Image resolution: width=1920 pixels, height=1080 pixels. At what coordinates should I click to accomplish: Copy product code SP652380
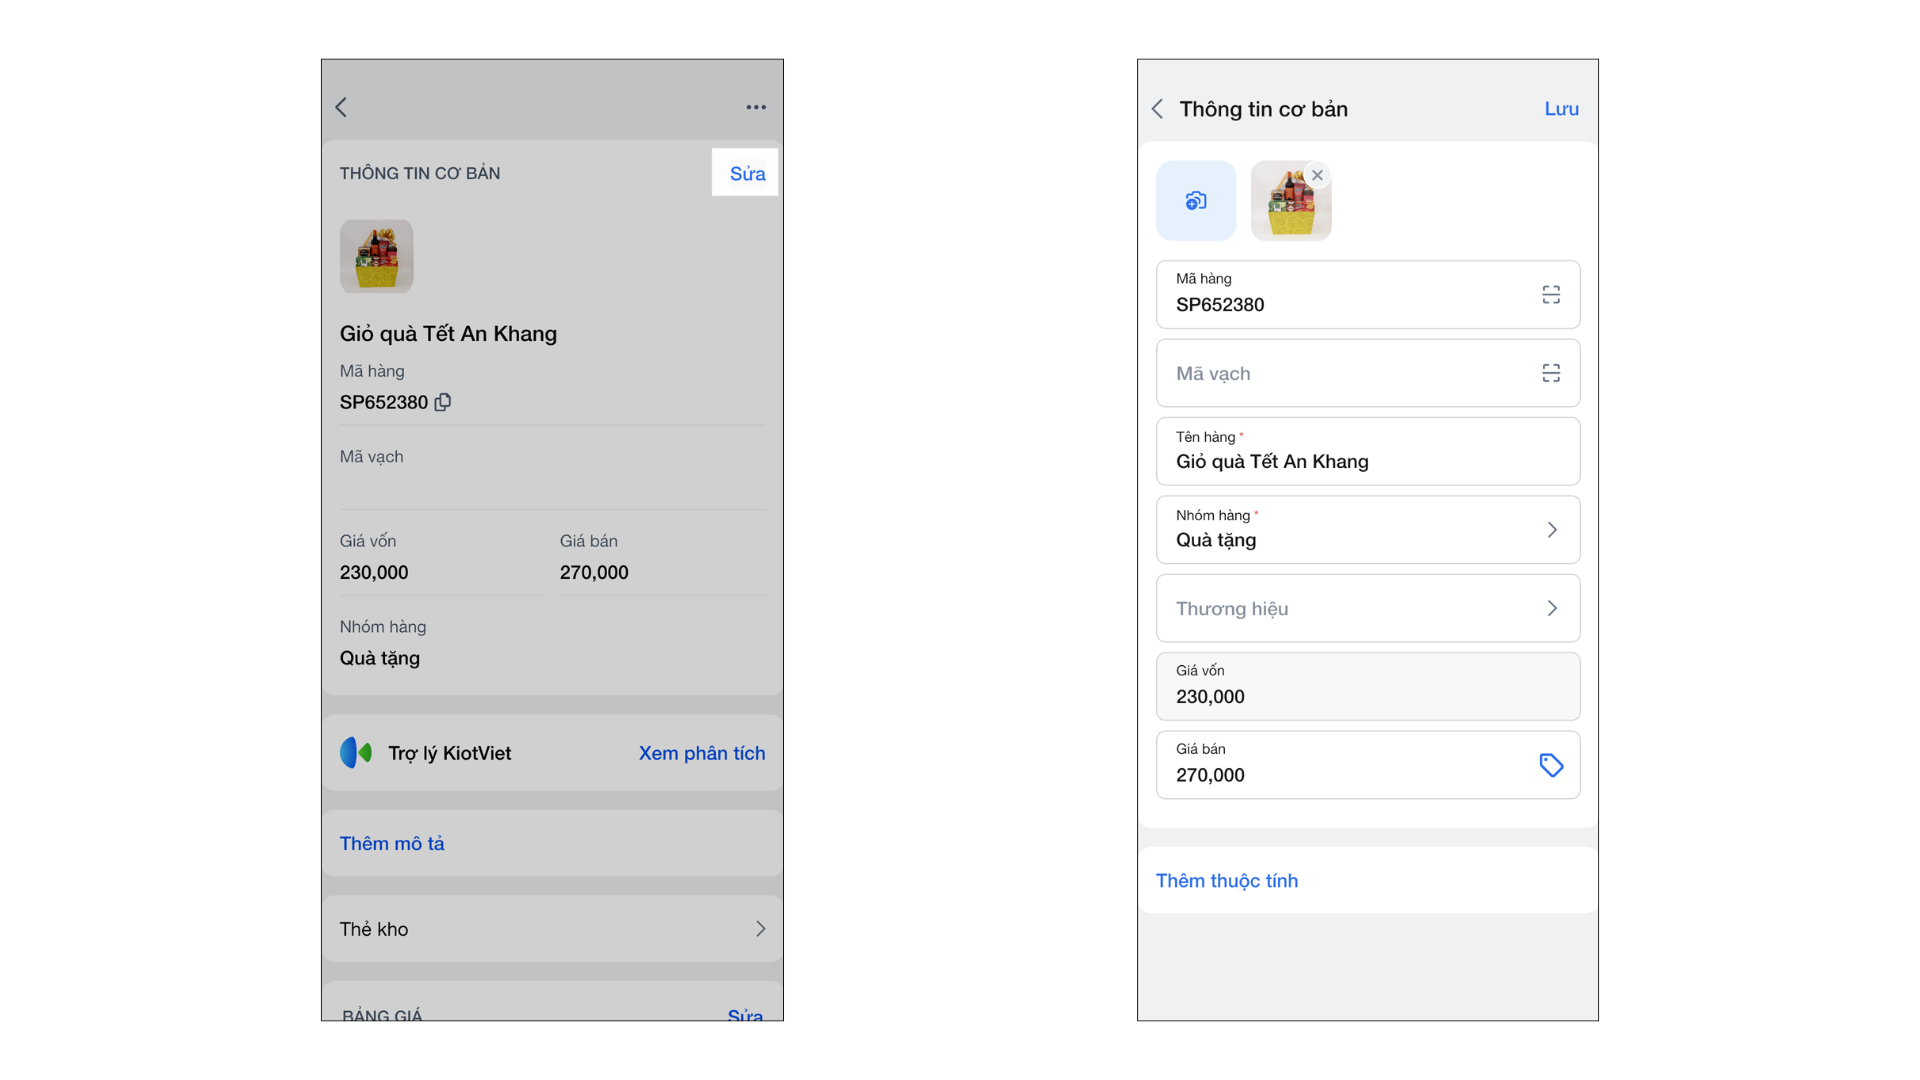[x=443, y=402]
